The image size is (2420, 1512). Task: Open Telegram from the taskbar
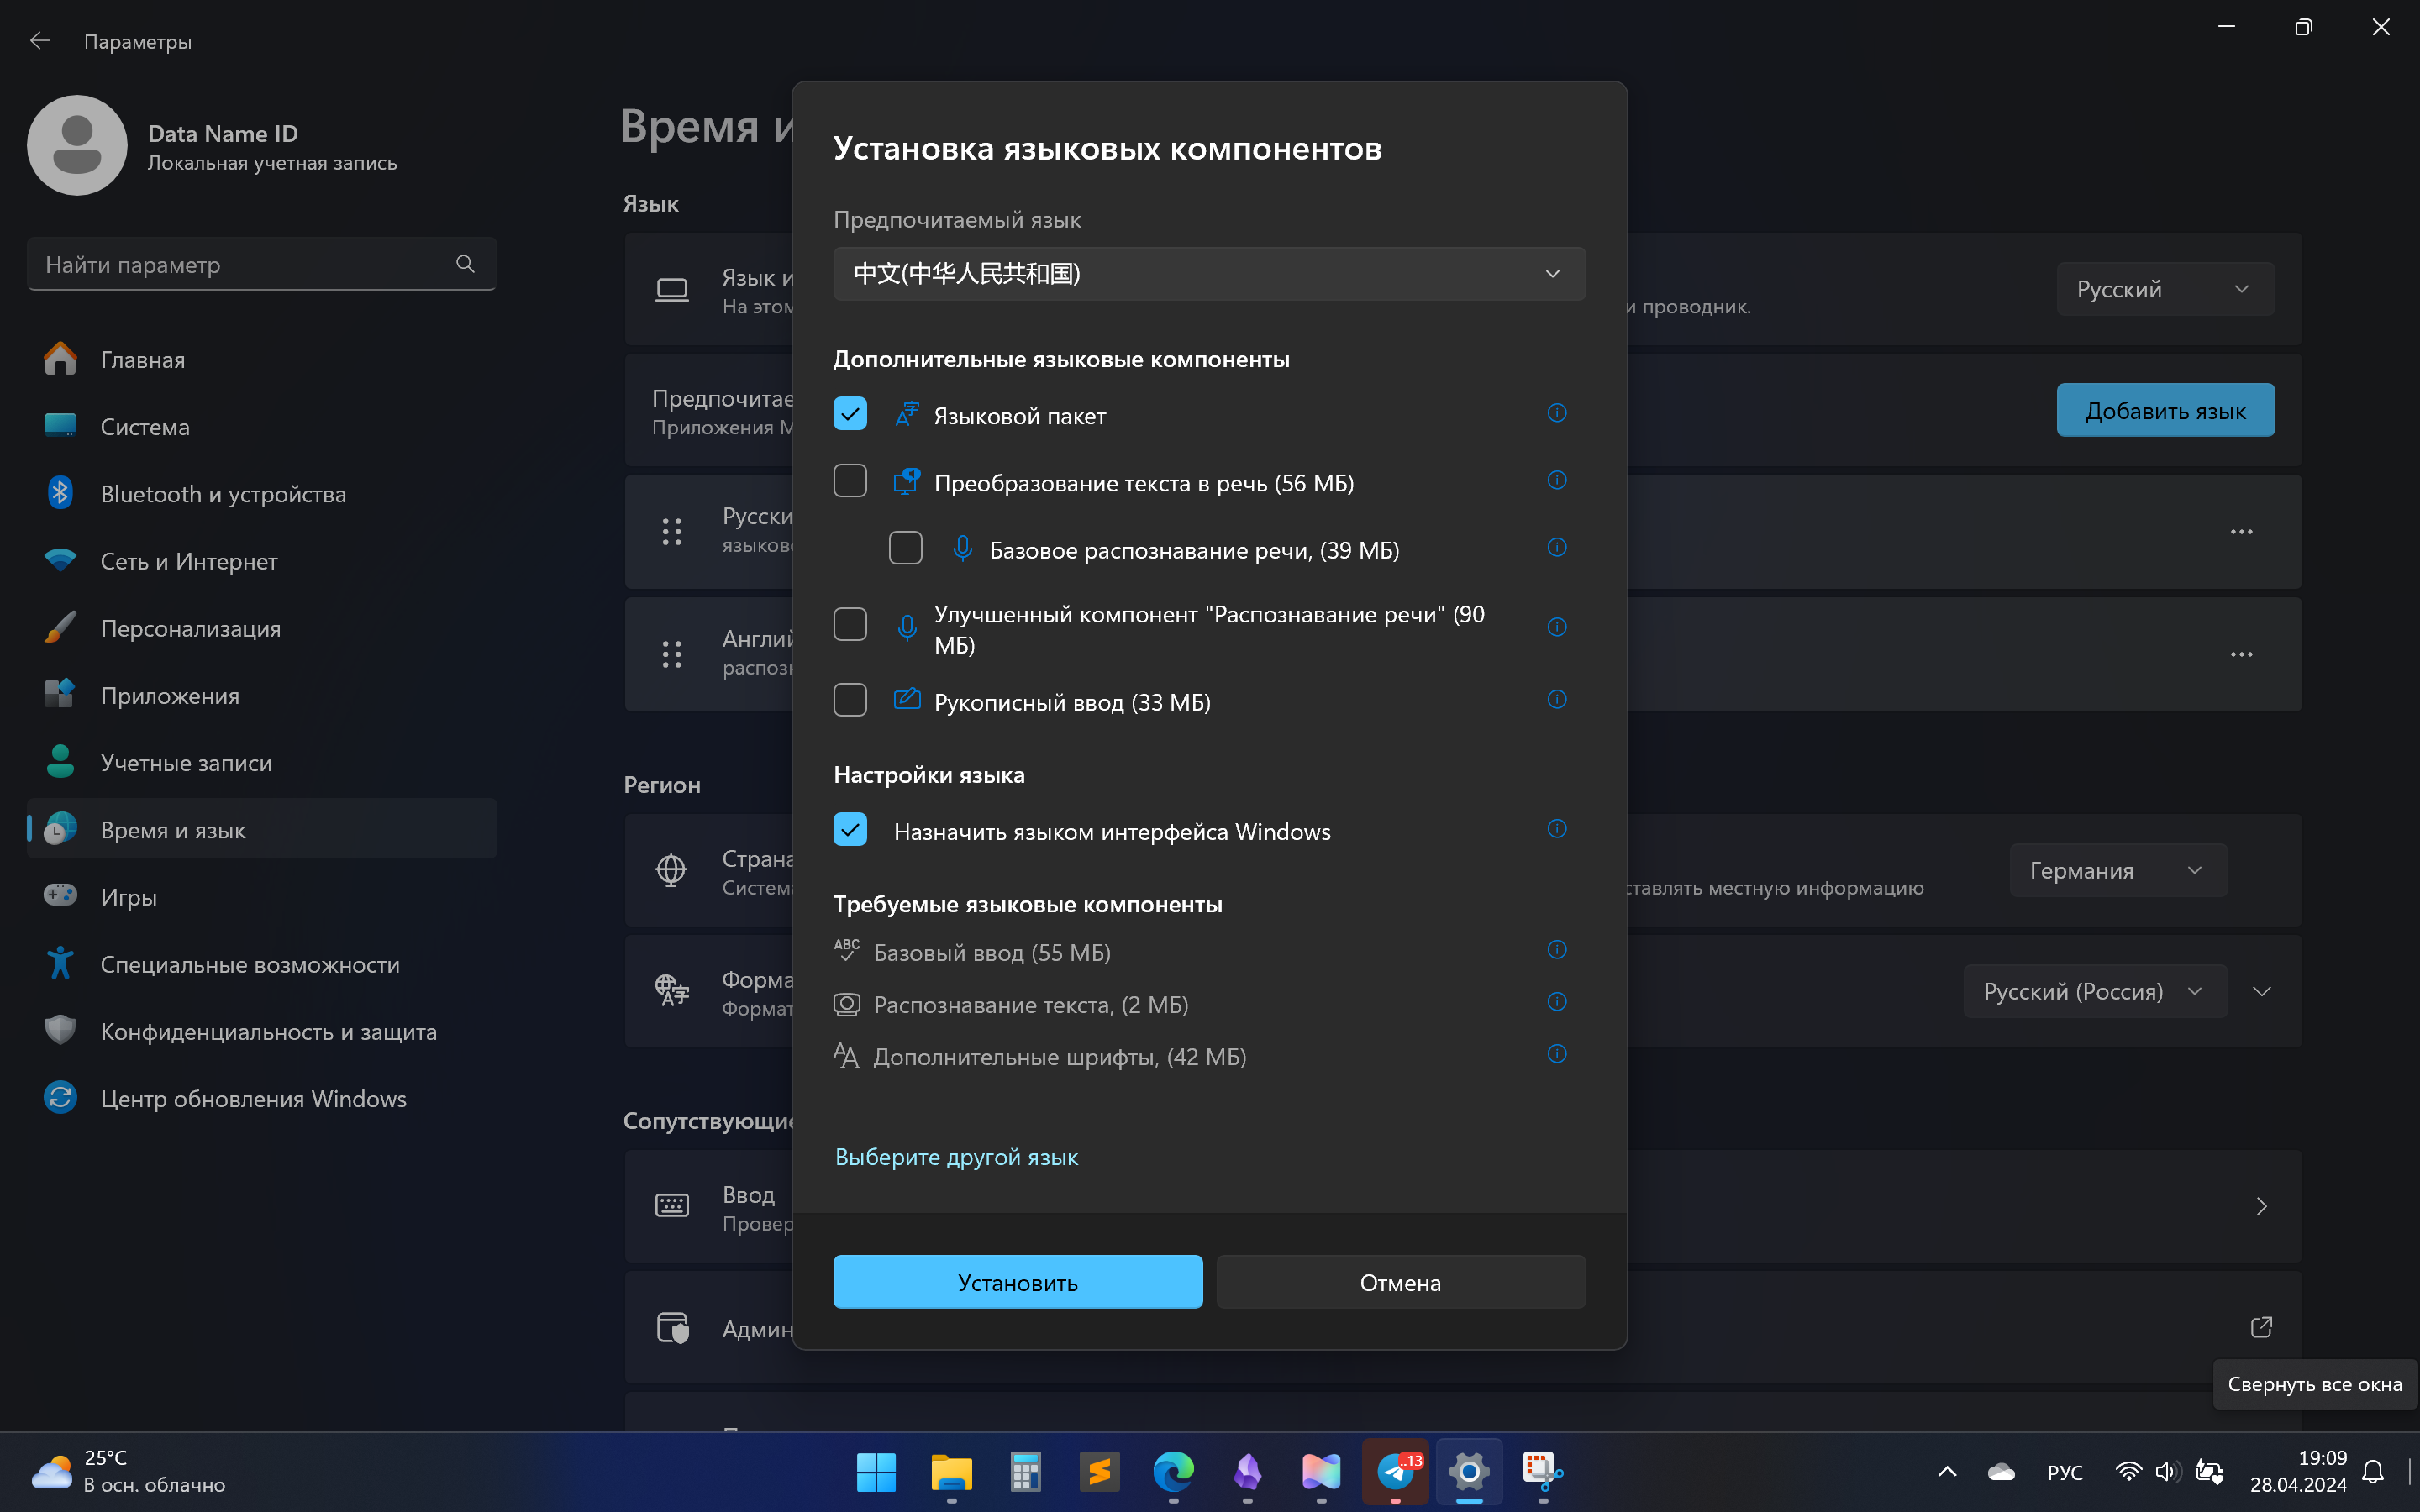(1395, 1471)
